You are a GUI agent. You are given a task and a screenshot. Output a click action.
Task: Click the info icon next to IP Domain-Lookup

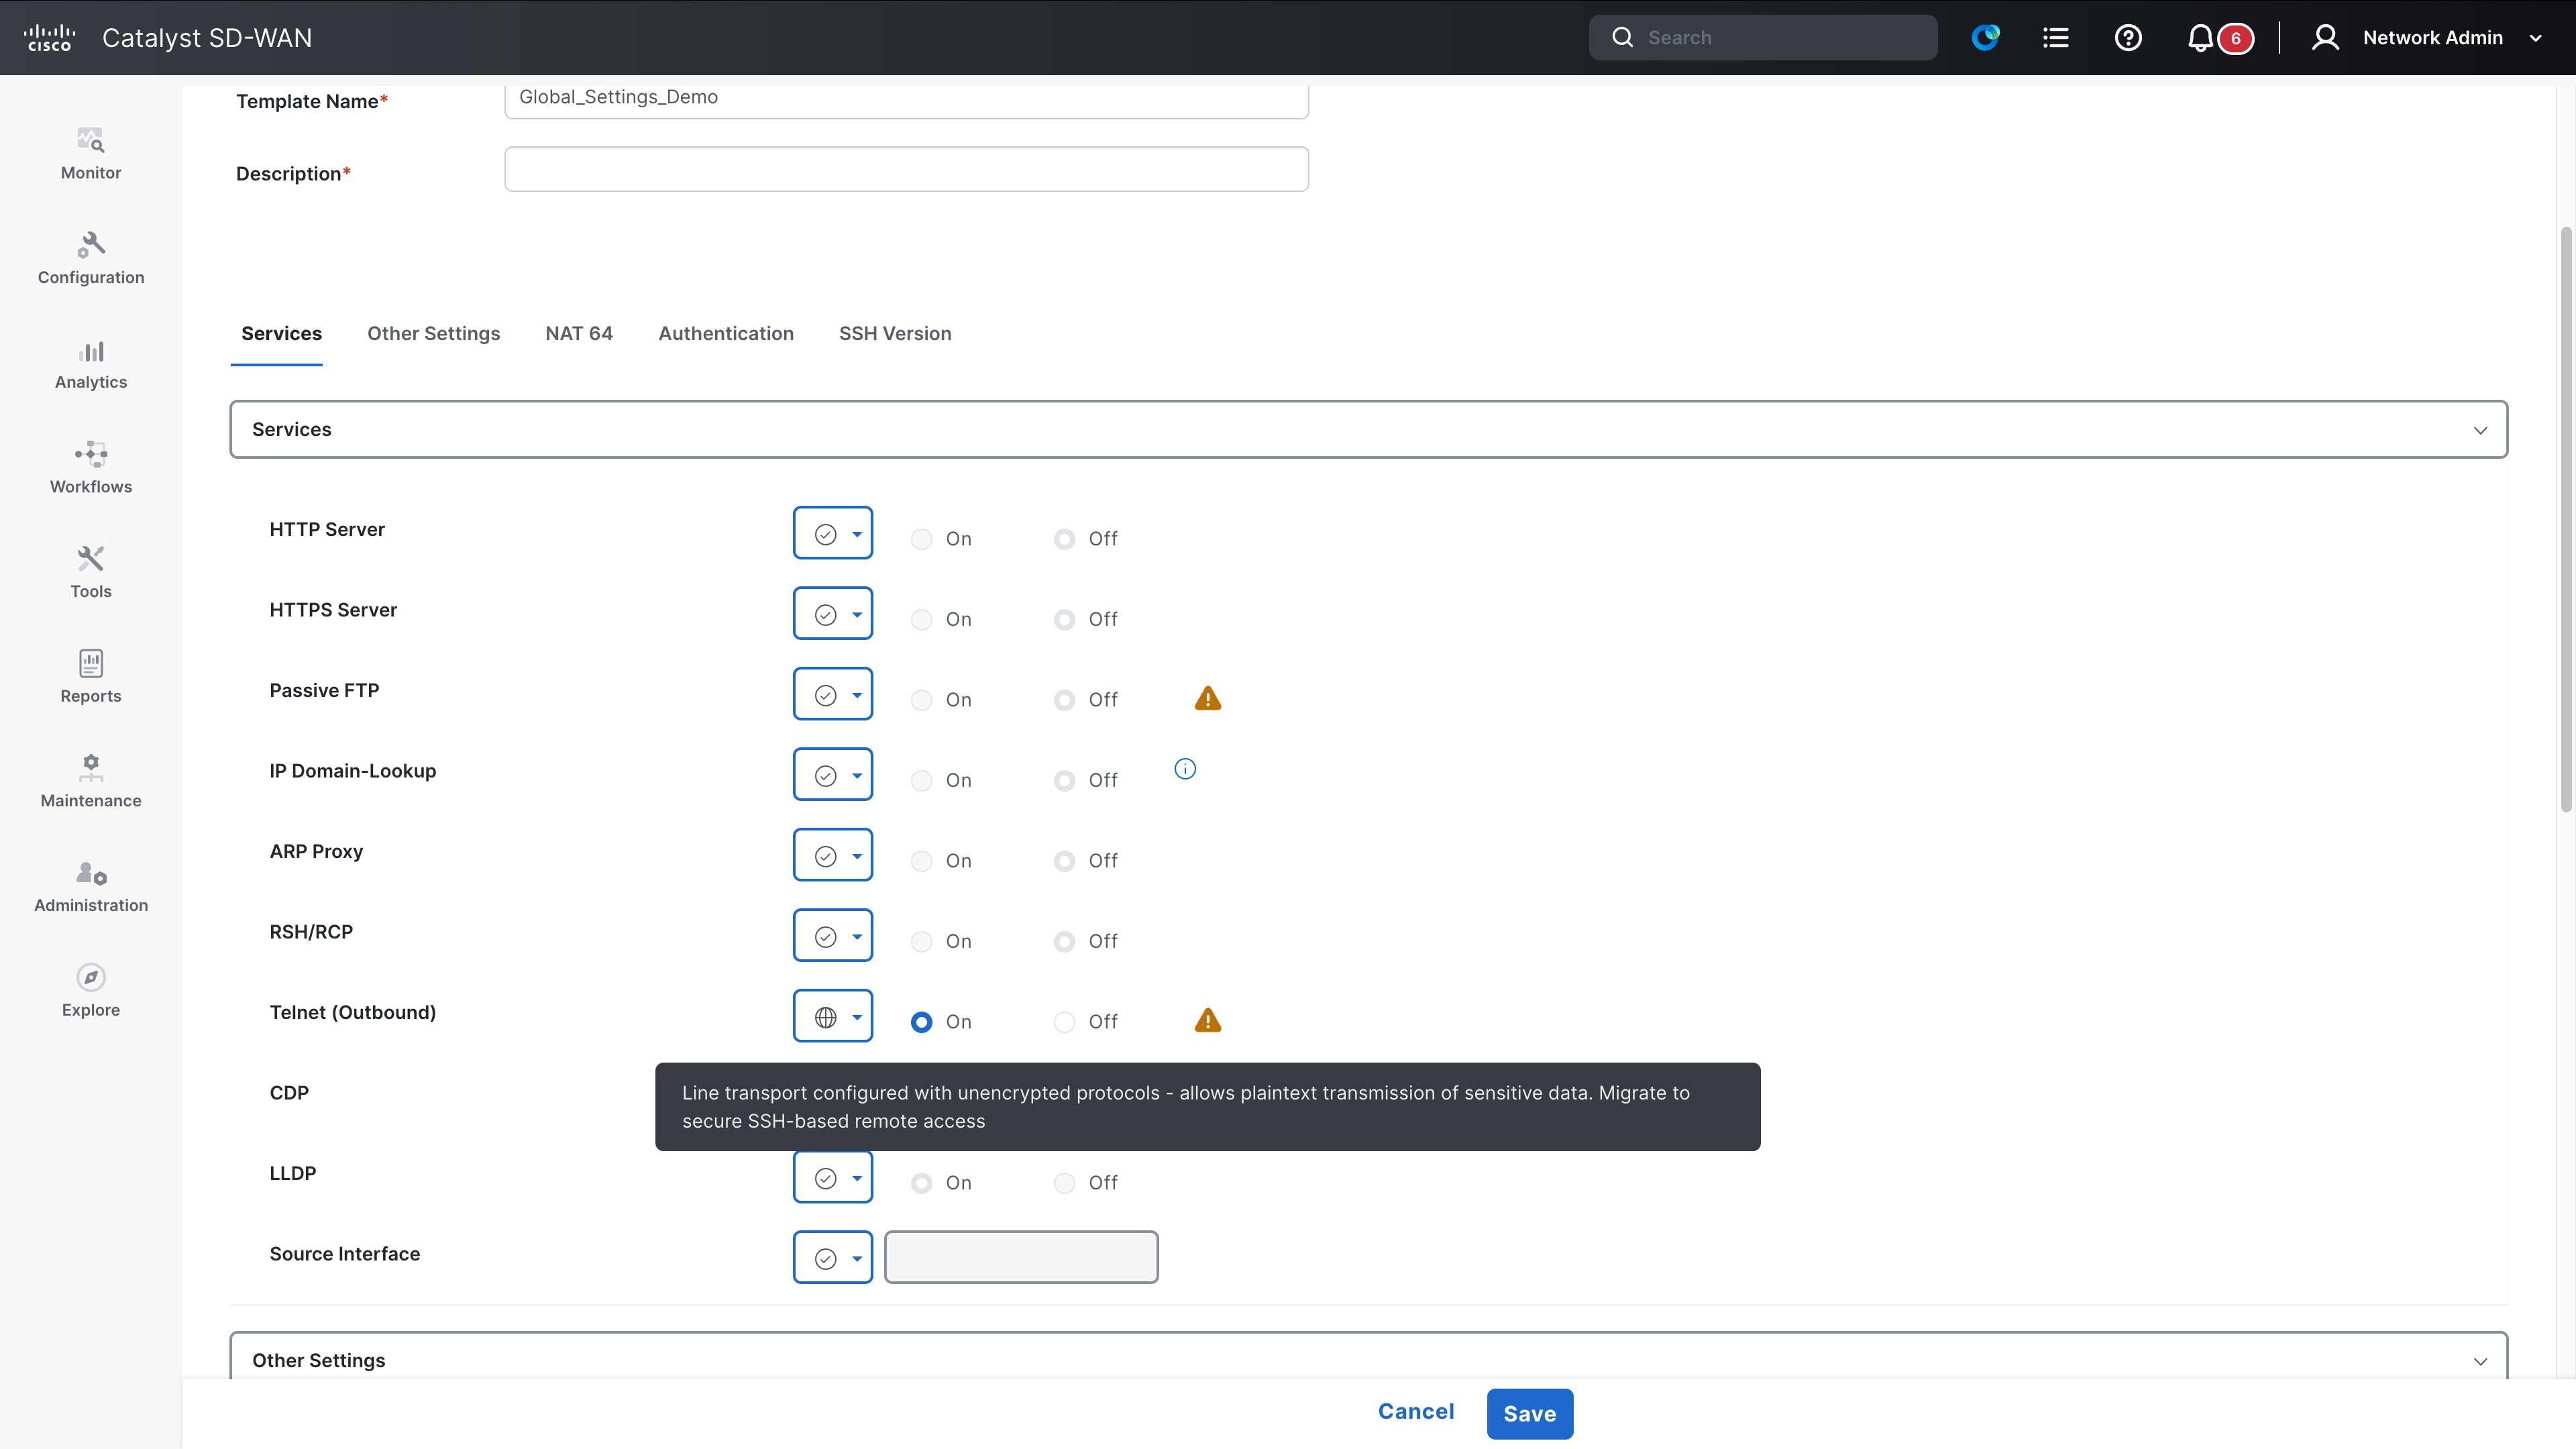(1185, 768)
